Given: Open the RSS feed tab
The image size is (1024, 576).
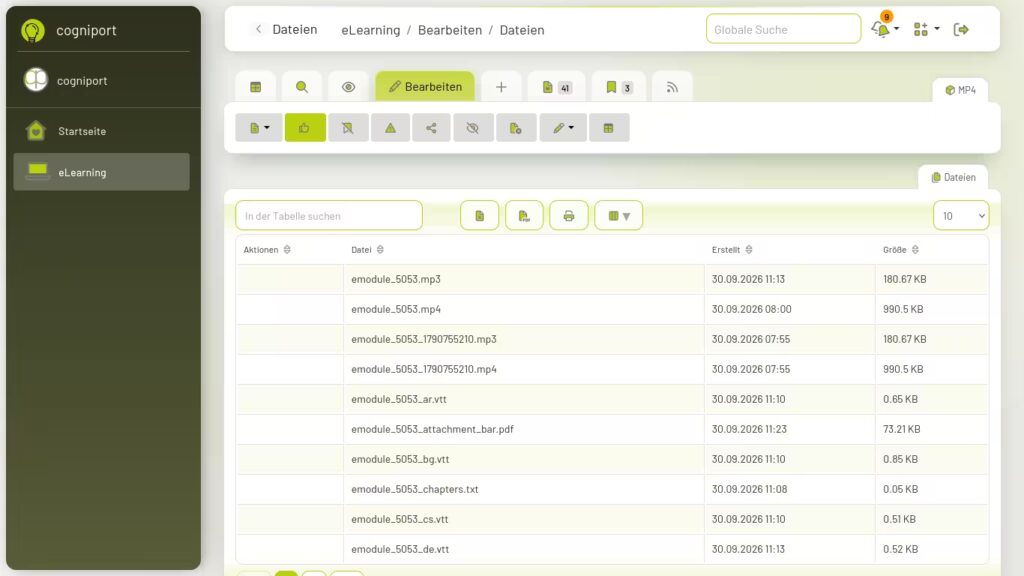Looking at the screenshot, I should (x=672, y=87).
